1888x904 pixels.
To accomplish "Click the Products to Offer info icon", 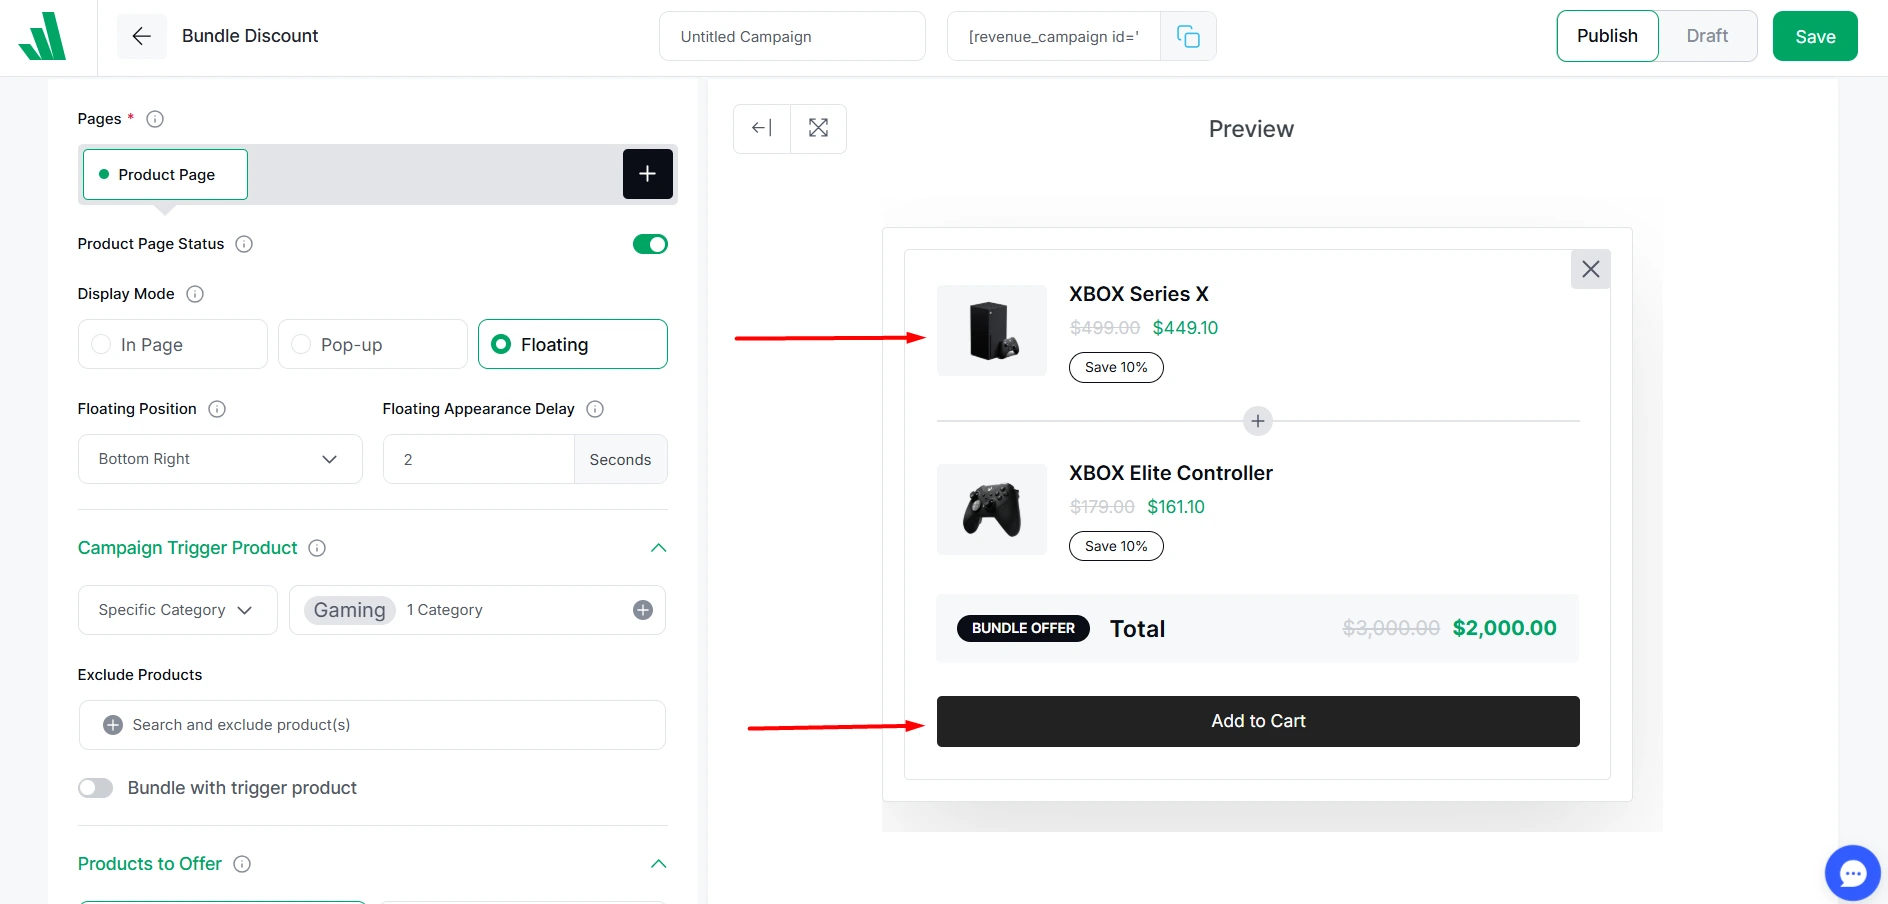I will (x=242, y=864).
